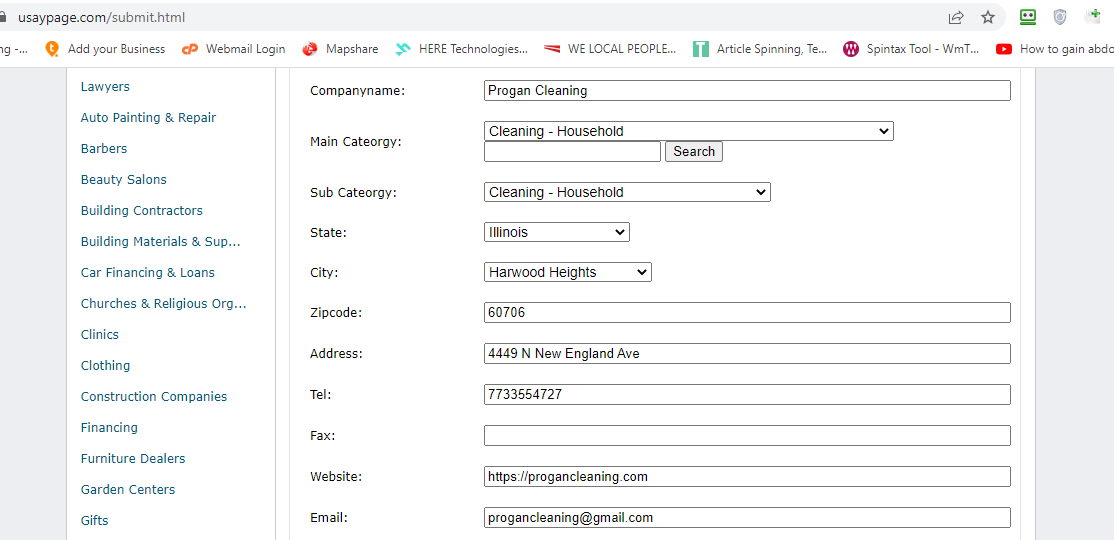Open the Building Contractors link
1114x540 pixels.
point(141,210)
